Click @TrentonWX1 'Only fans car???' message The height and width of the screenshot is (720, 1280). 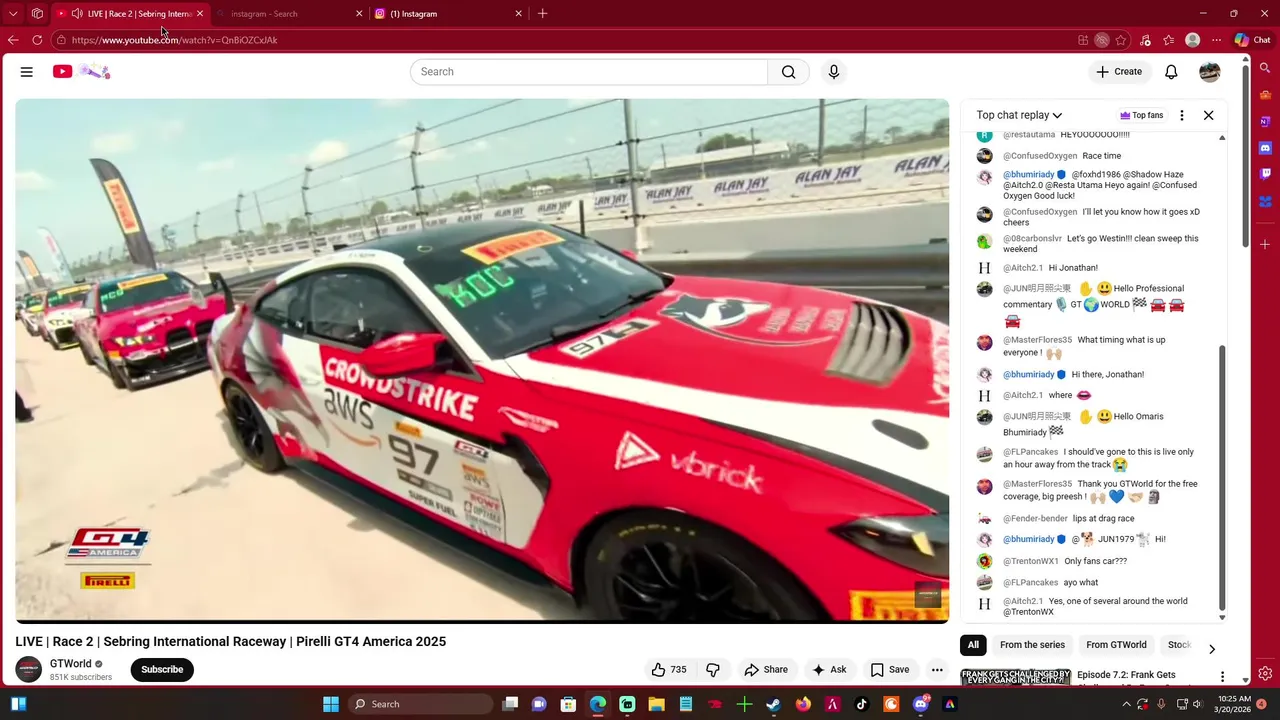point(1095,561)
